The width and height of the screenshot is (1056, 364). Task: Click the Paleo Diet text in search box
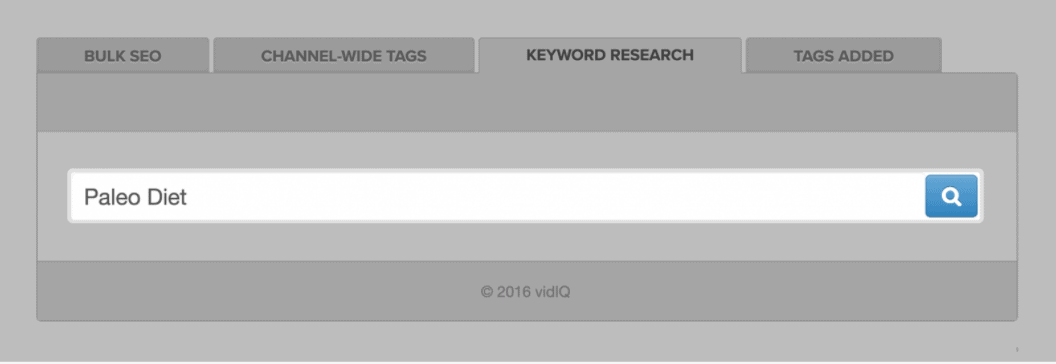[x=135, y=197]
